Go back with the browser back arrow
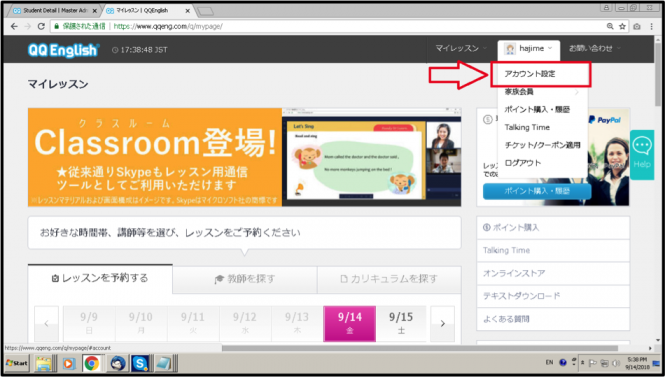 coord(14,26)
